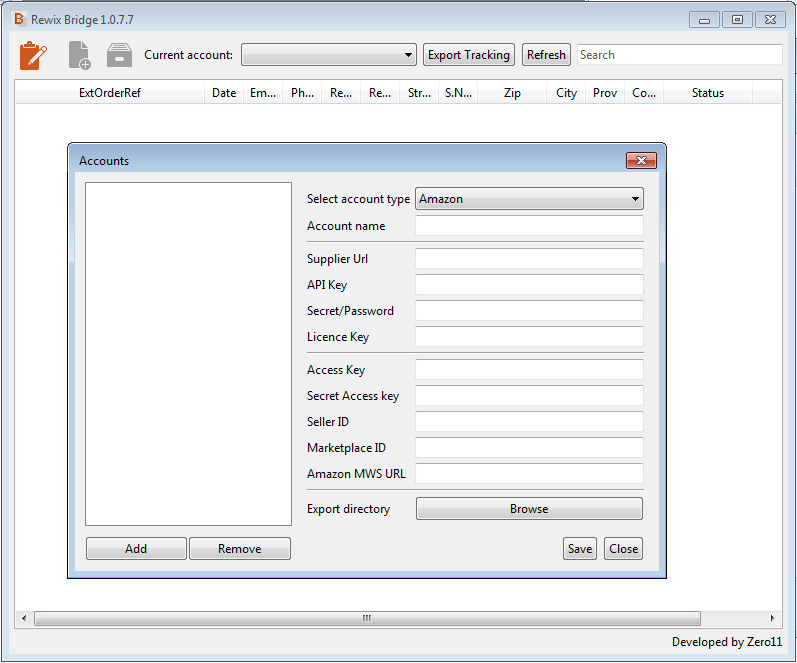The image size is (797, 663).
Task: Sort by ExtOrderRef column header
Action: [110, 93]
